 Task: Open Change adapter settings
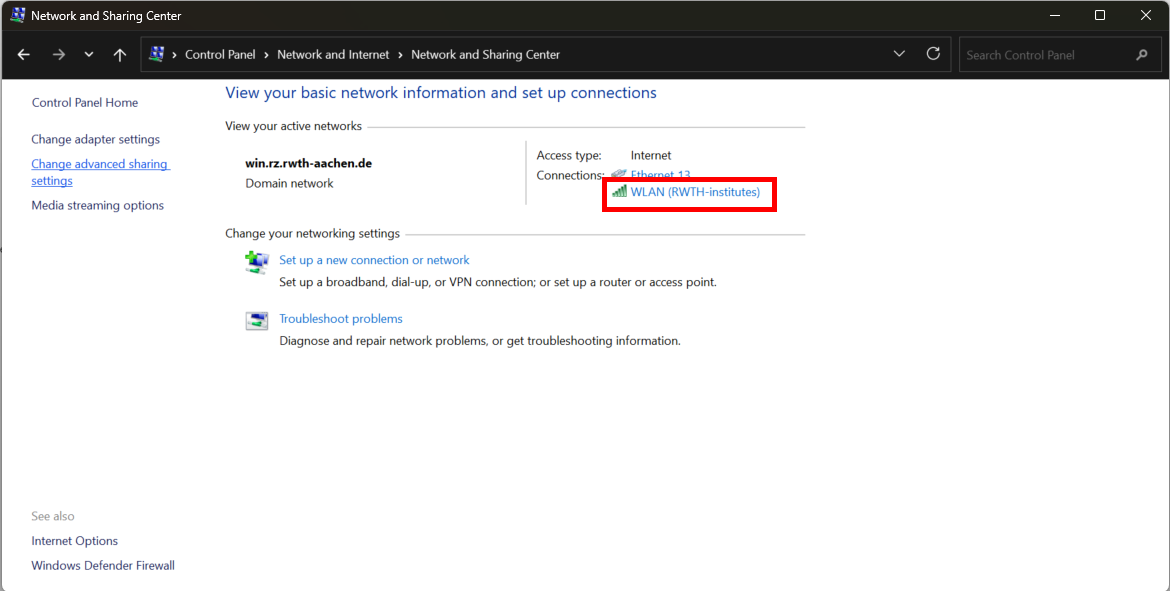pyautogui.click(x=95, y=139)
